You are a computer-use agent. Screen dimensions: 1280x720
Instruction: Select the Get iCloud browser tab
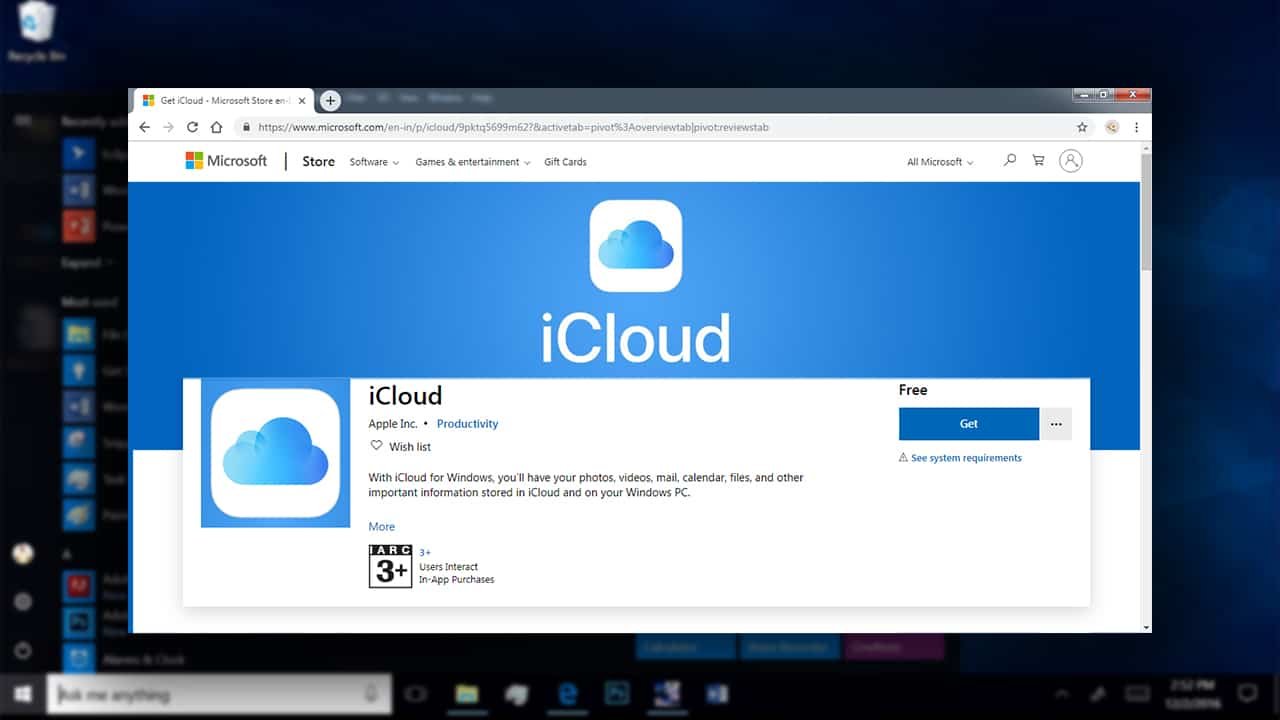pyautogui.click(x=224, y=100)
